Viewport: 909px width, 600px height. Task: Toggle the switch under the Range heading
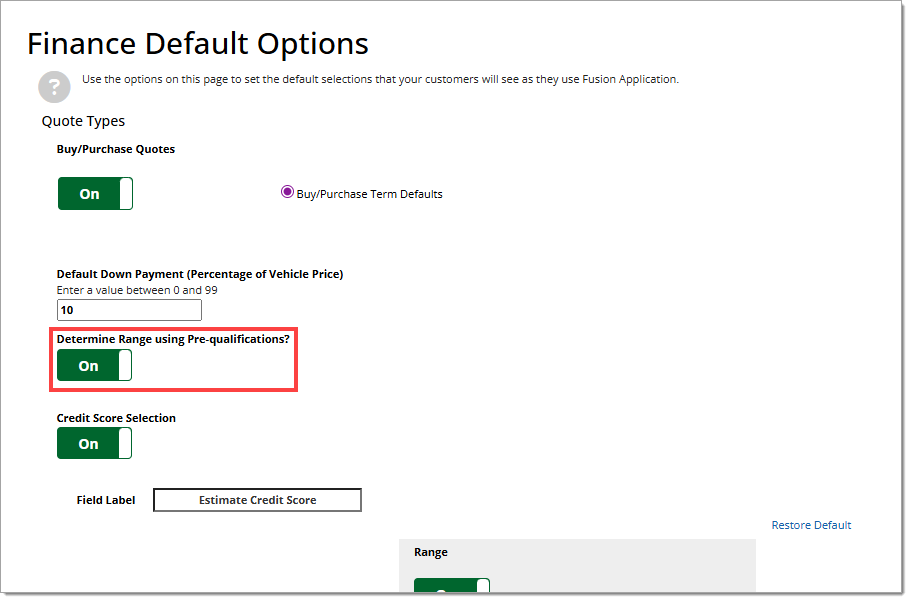click(x=452, y=587)
